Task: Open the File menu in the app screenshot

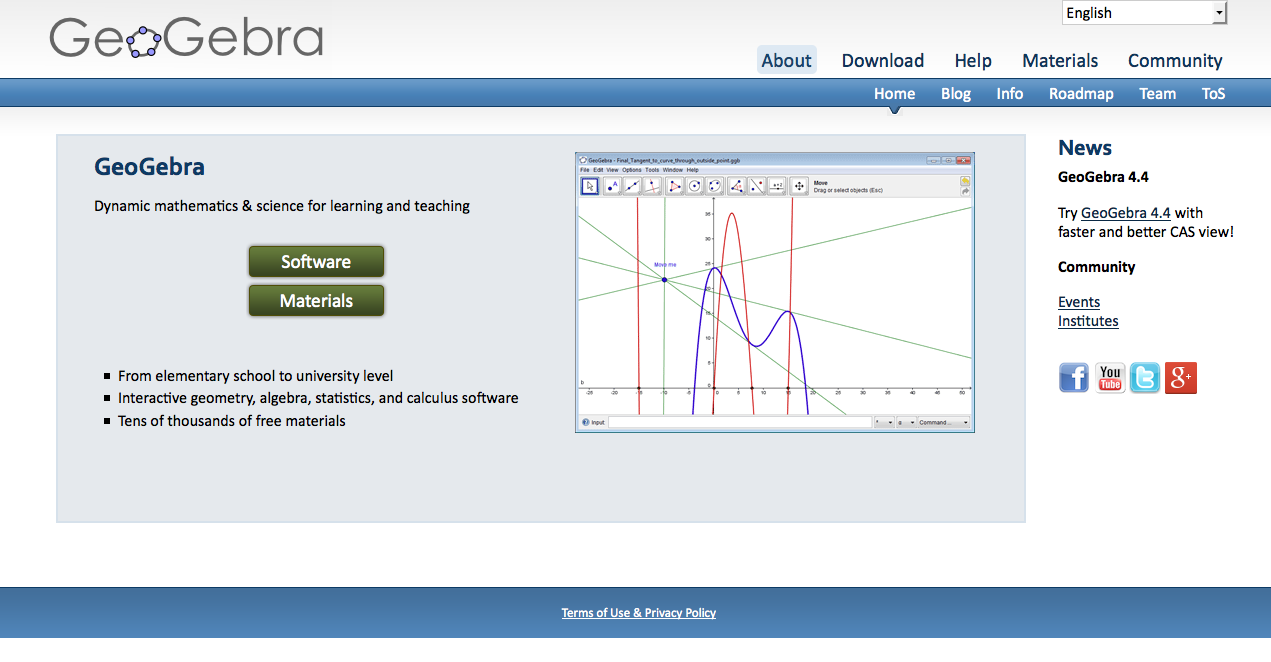Action: [585, 170]
